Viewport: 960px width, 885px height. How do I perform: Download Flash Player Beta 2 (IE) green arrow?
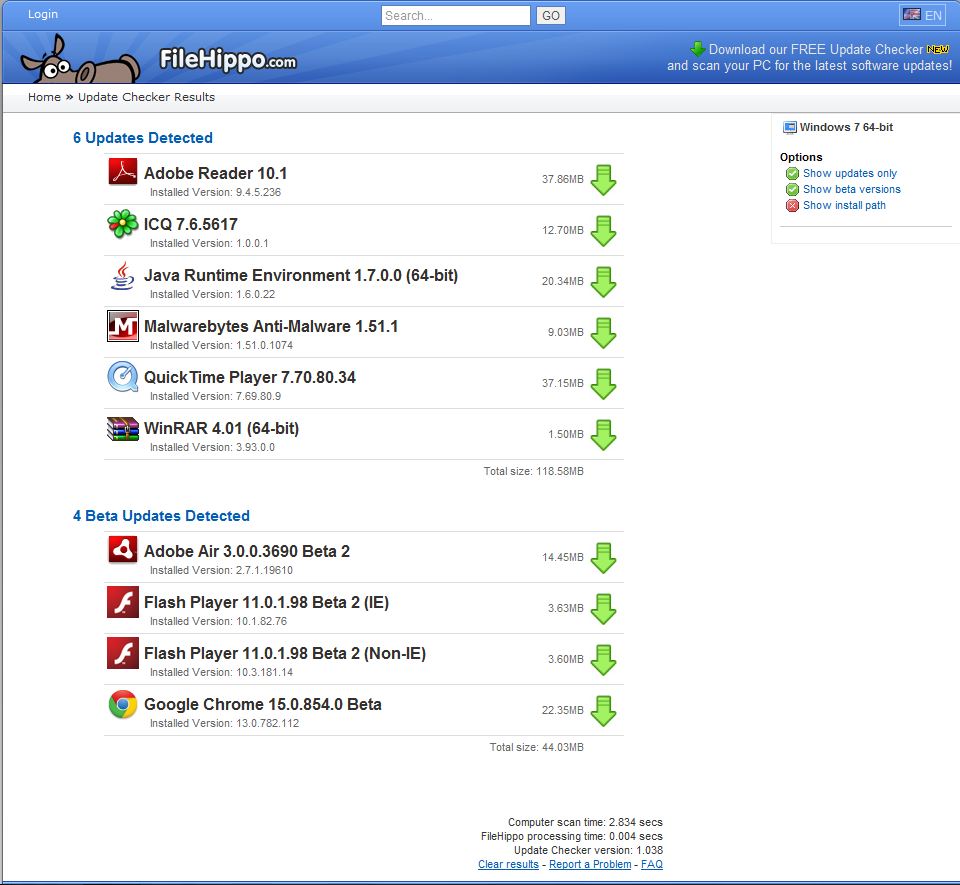pos(603,609)
